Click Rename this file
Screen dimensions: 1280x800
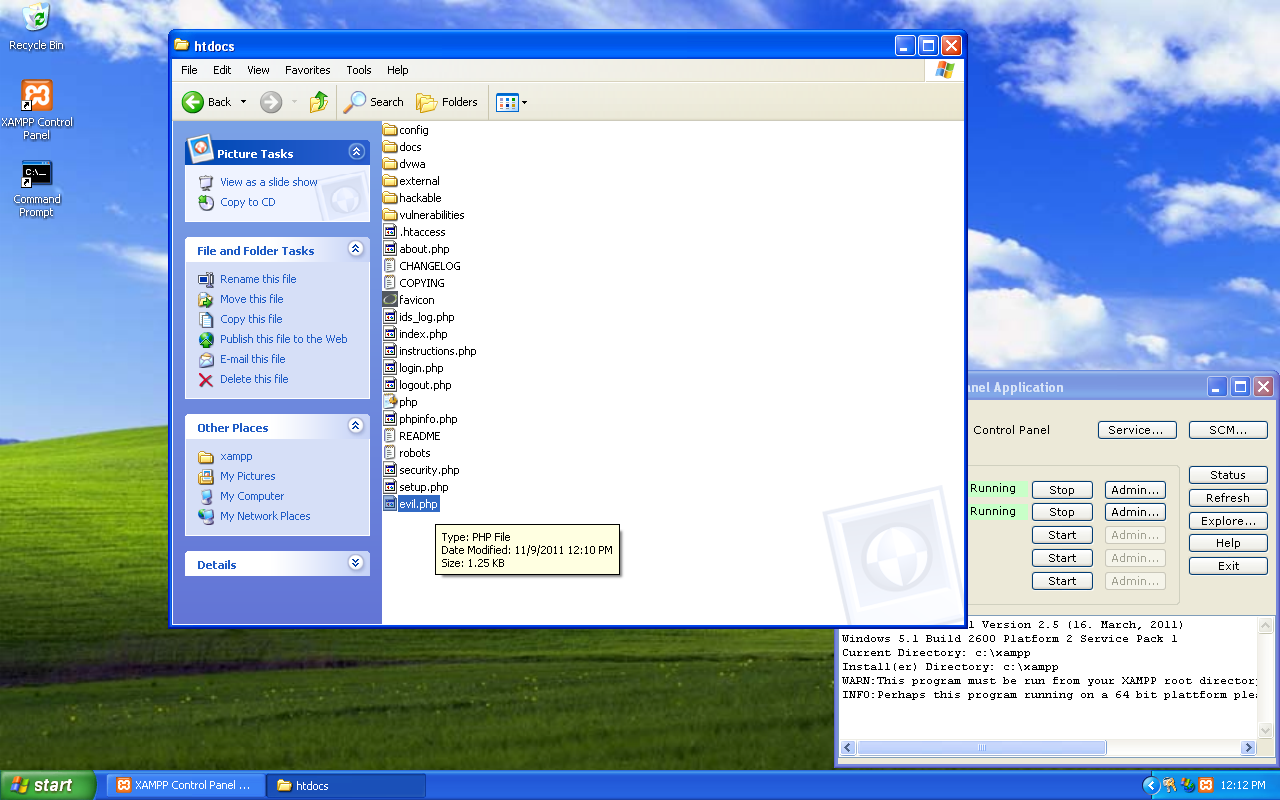pyautogui.click(x=258, y=279)
